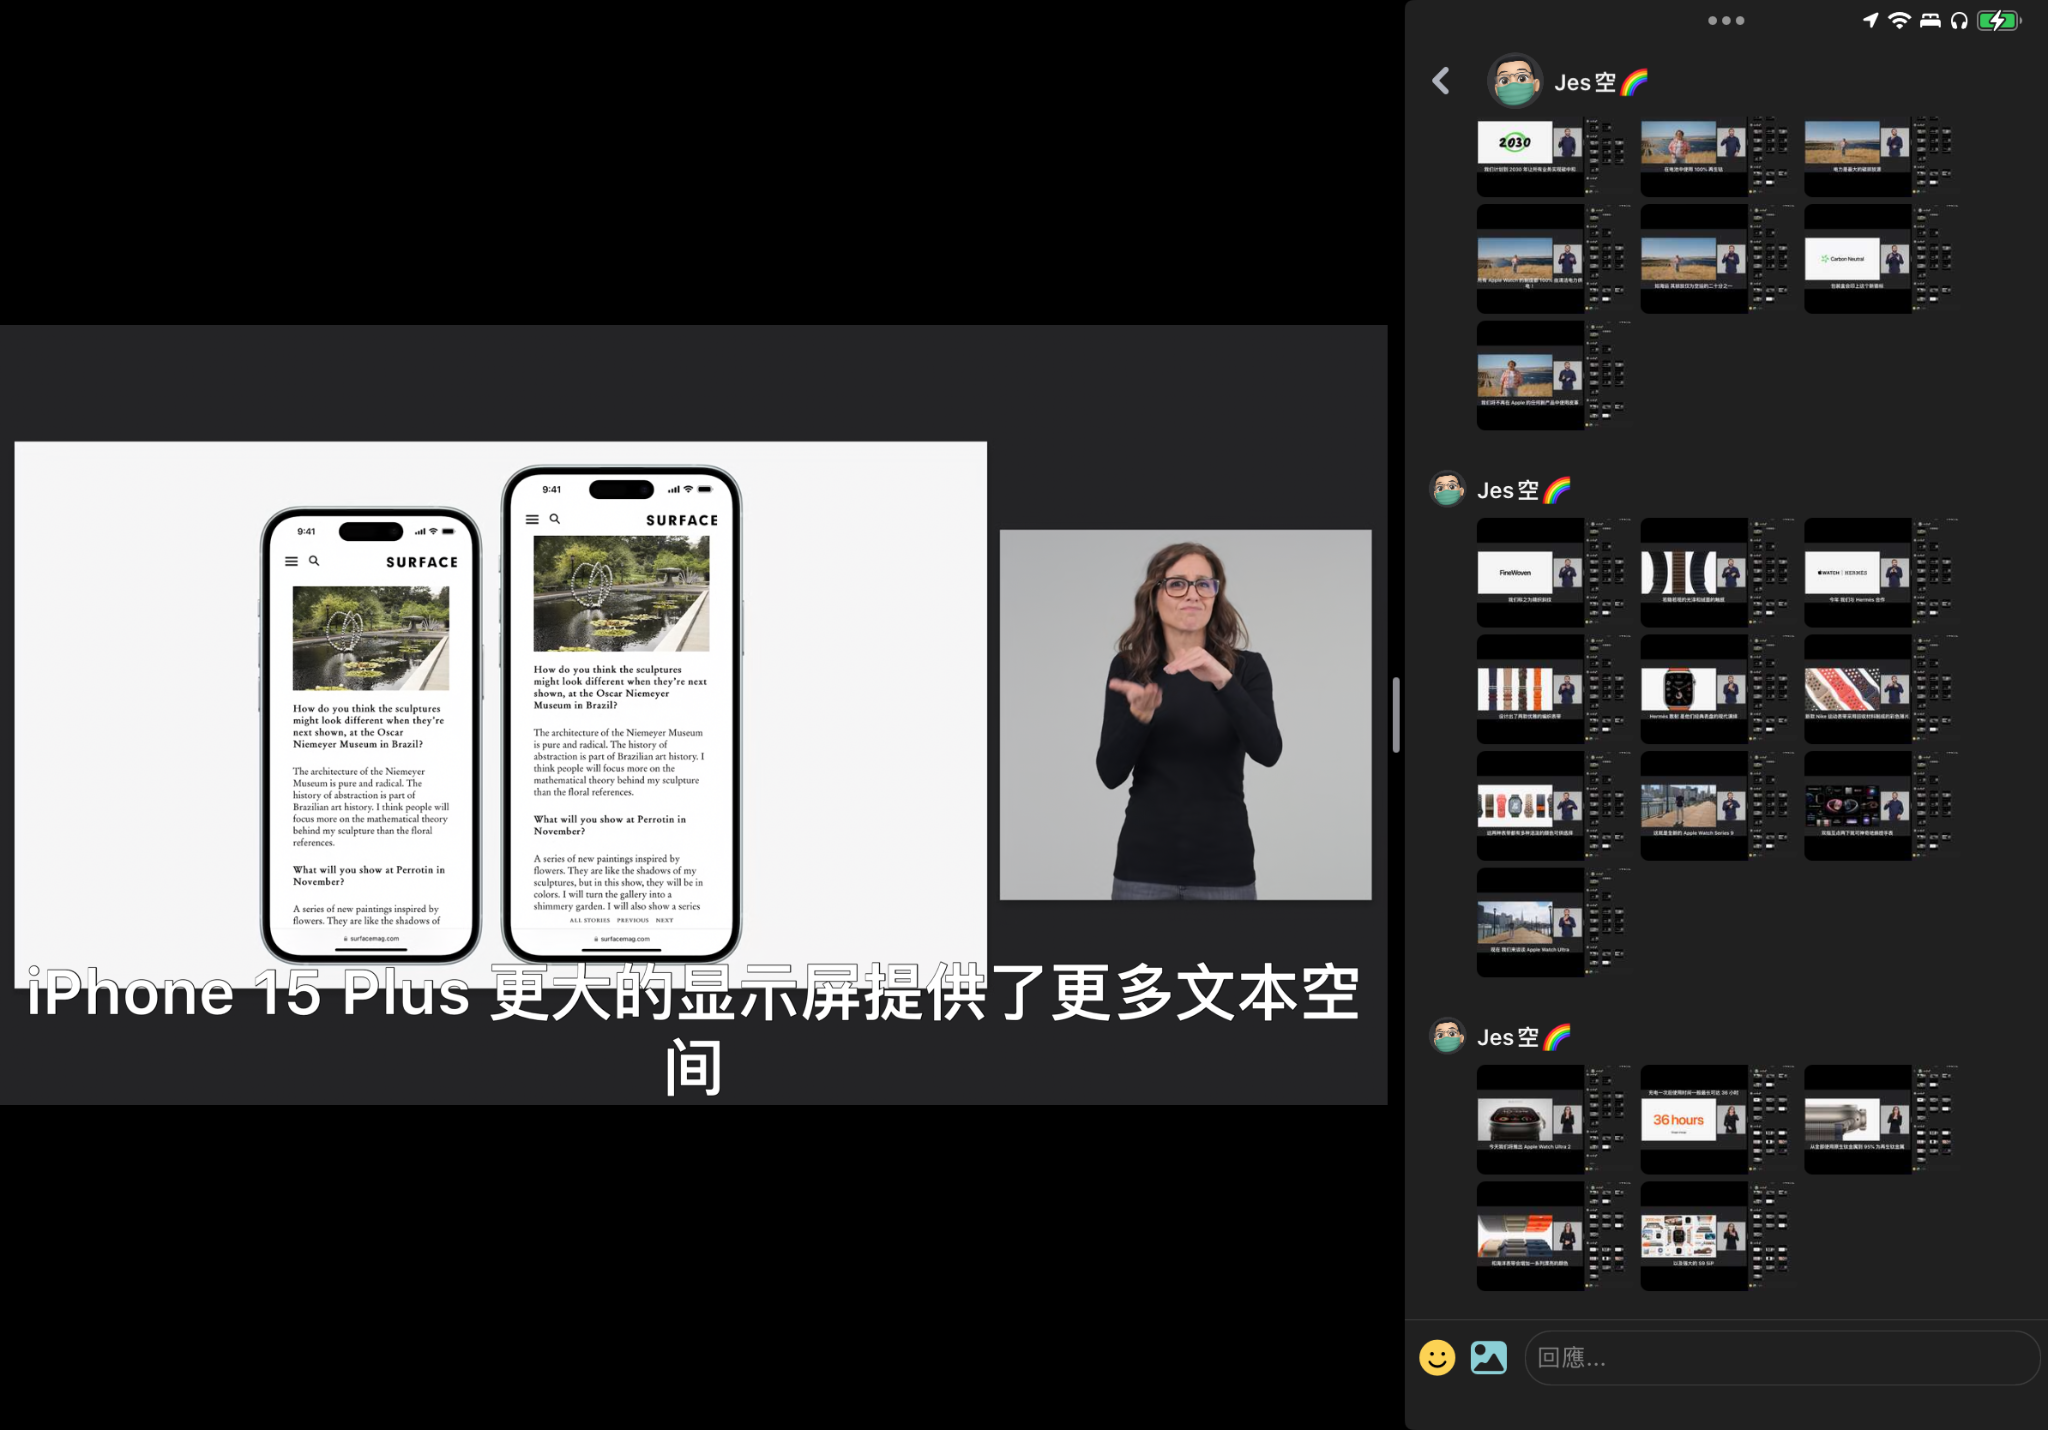Open the large Jes avatar in chat header
The width and height of the screenshot is (2048, 1430).
(x=1515, y=80)
